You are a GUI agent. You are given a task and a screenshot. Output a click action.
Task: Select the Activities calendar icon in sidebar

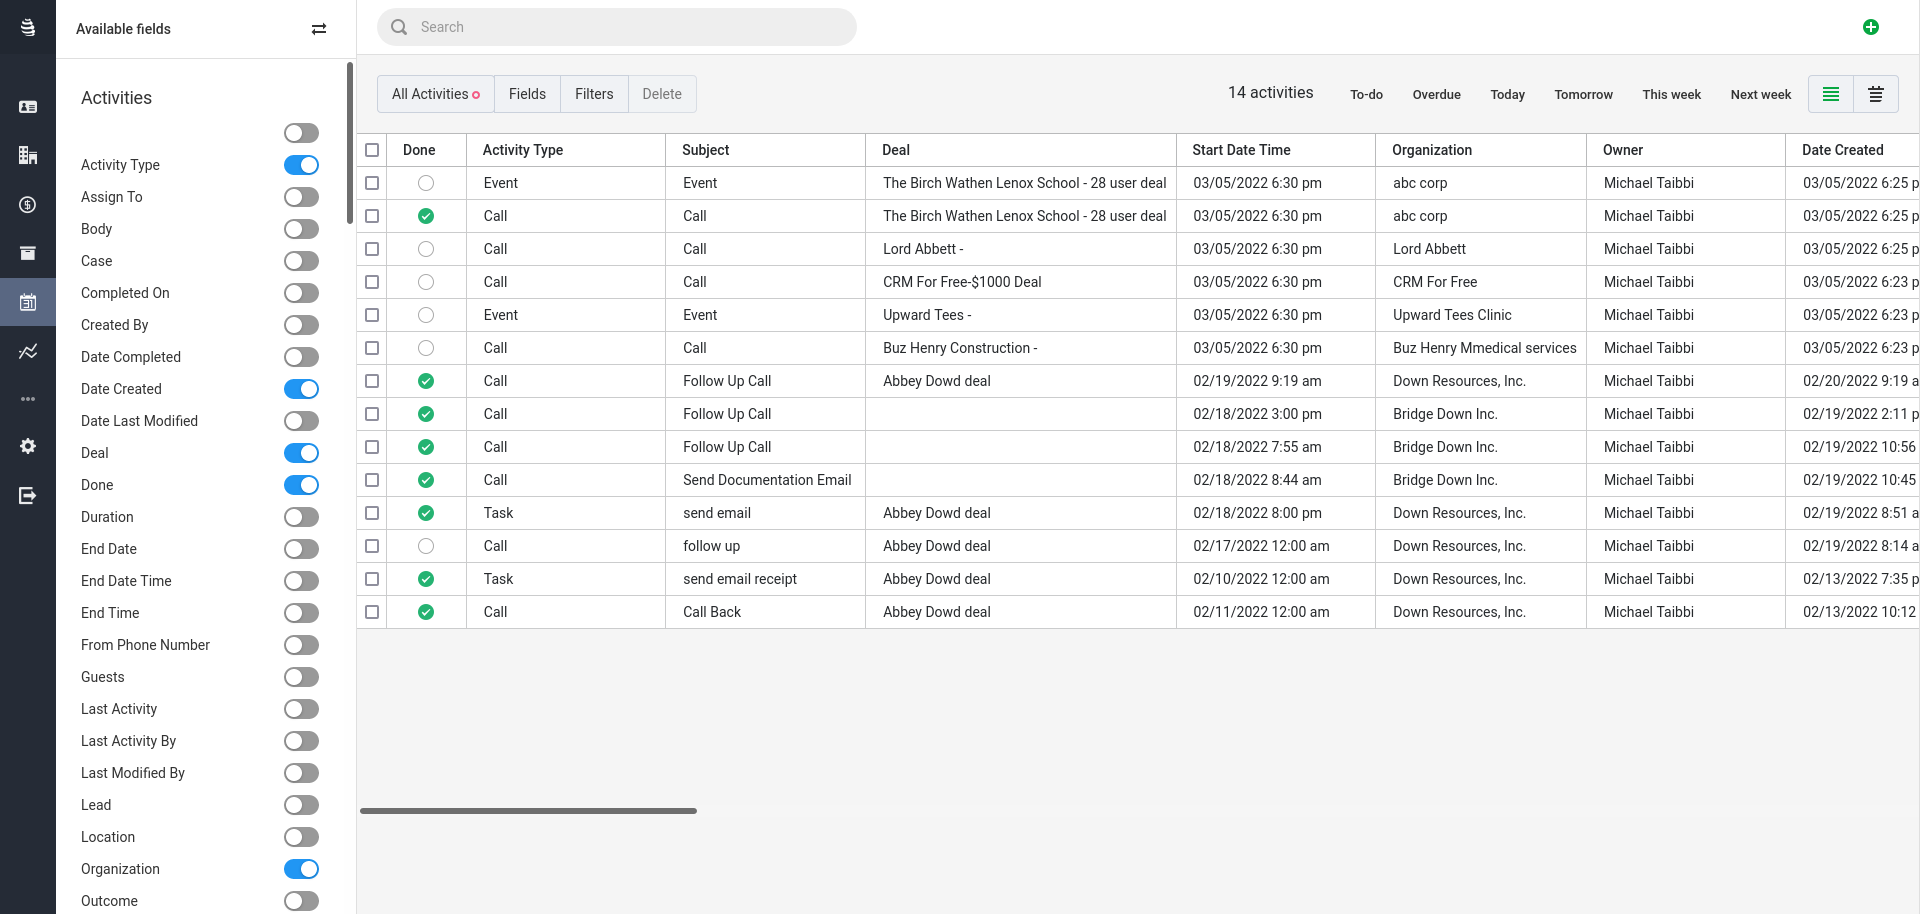tap(27, 302)
